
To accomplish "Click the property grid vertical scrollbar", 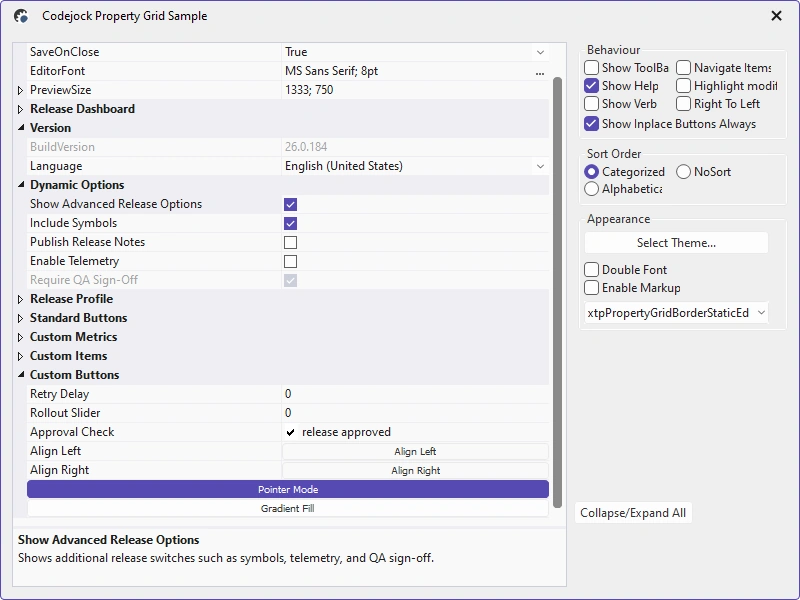I will coord(557,292).
